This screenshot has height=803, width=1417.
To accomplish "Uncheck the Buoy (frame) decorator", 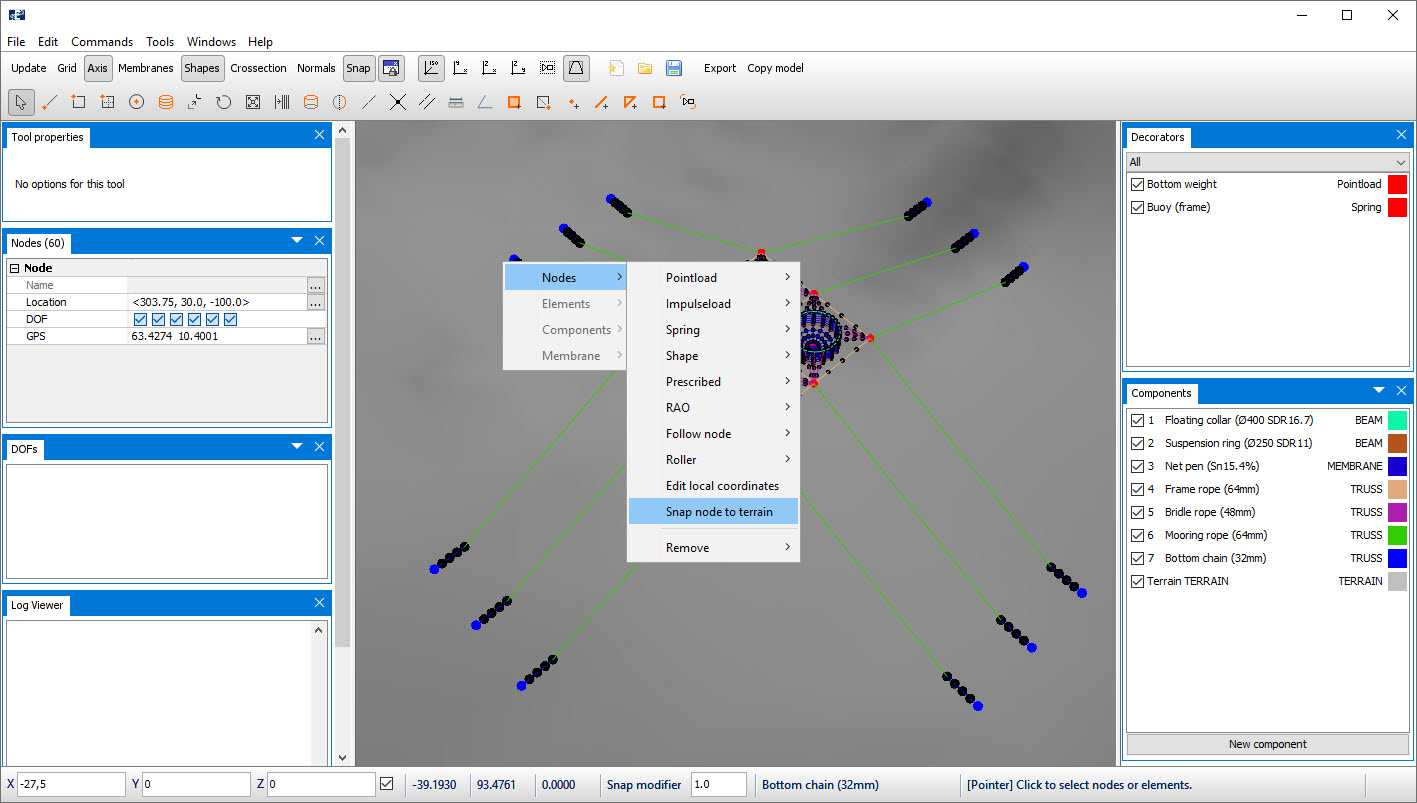I will (1137, 207).
